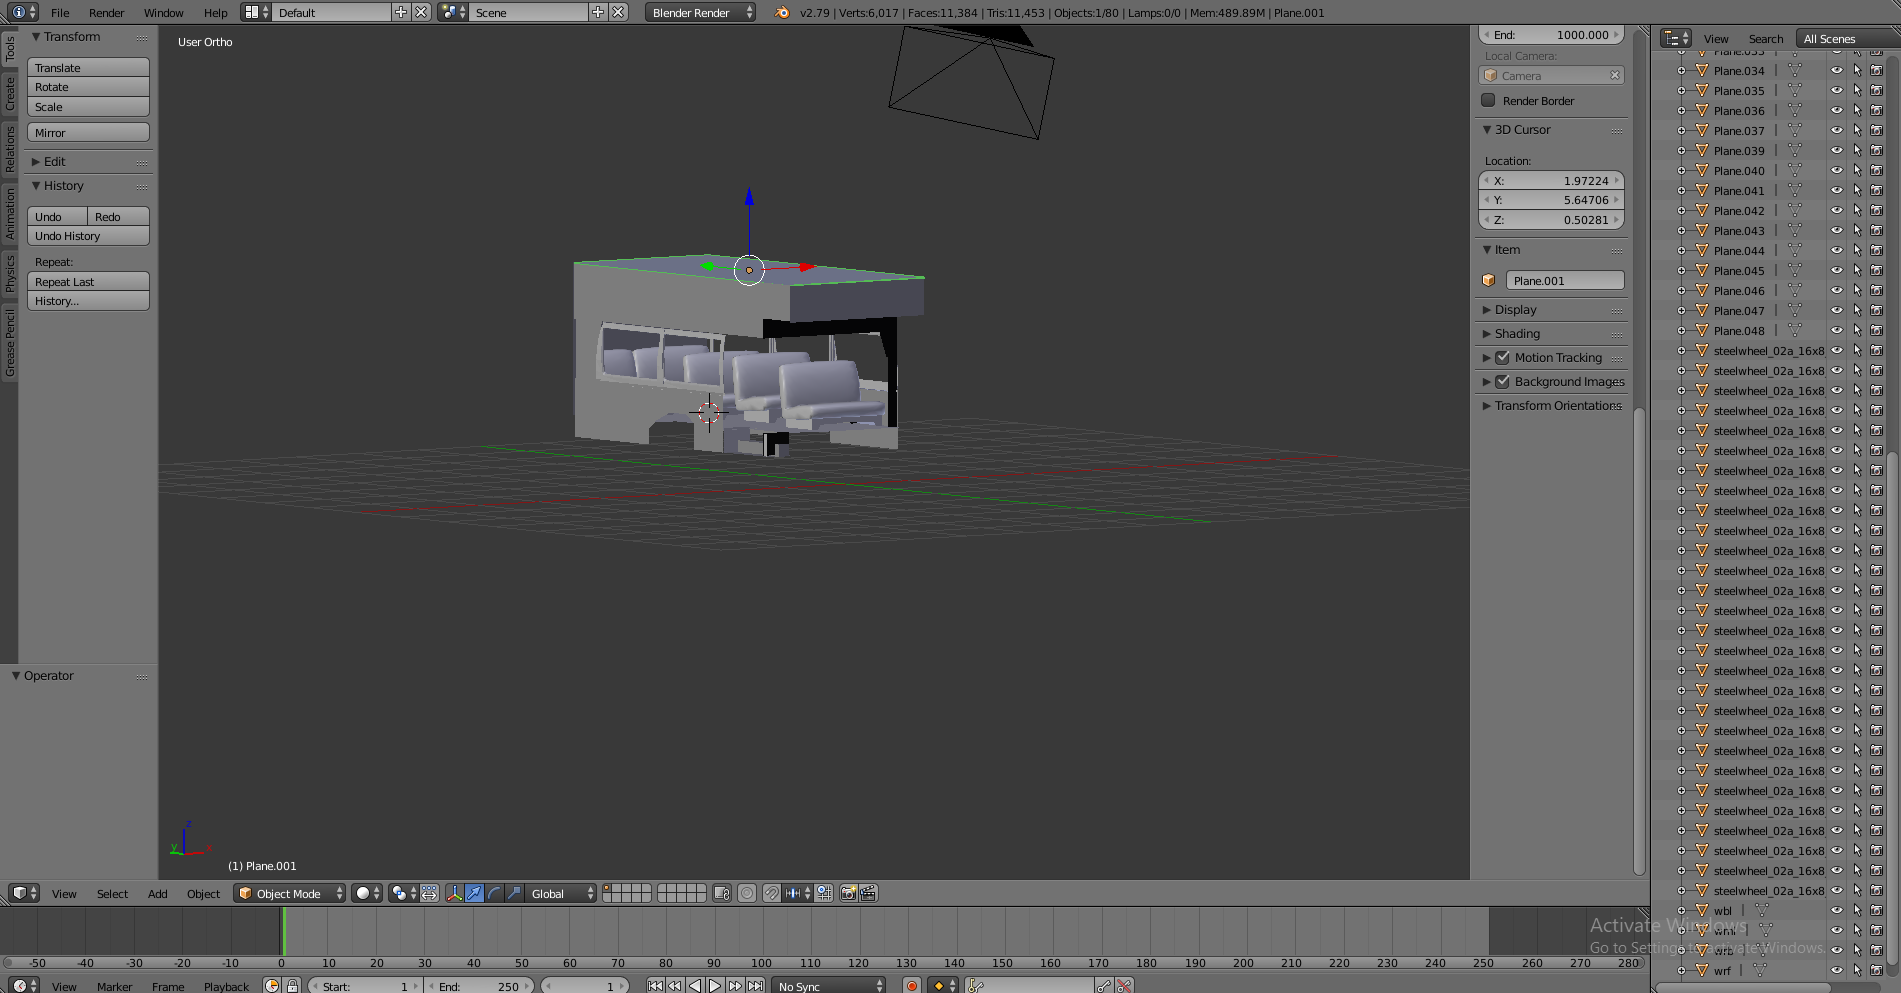
Task: Enable the rotate manipulator arc
Action: (494, 893)
